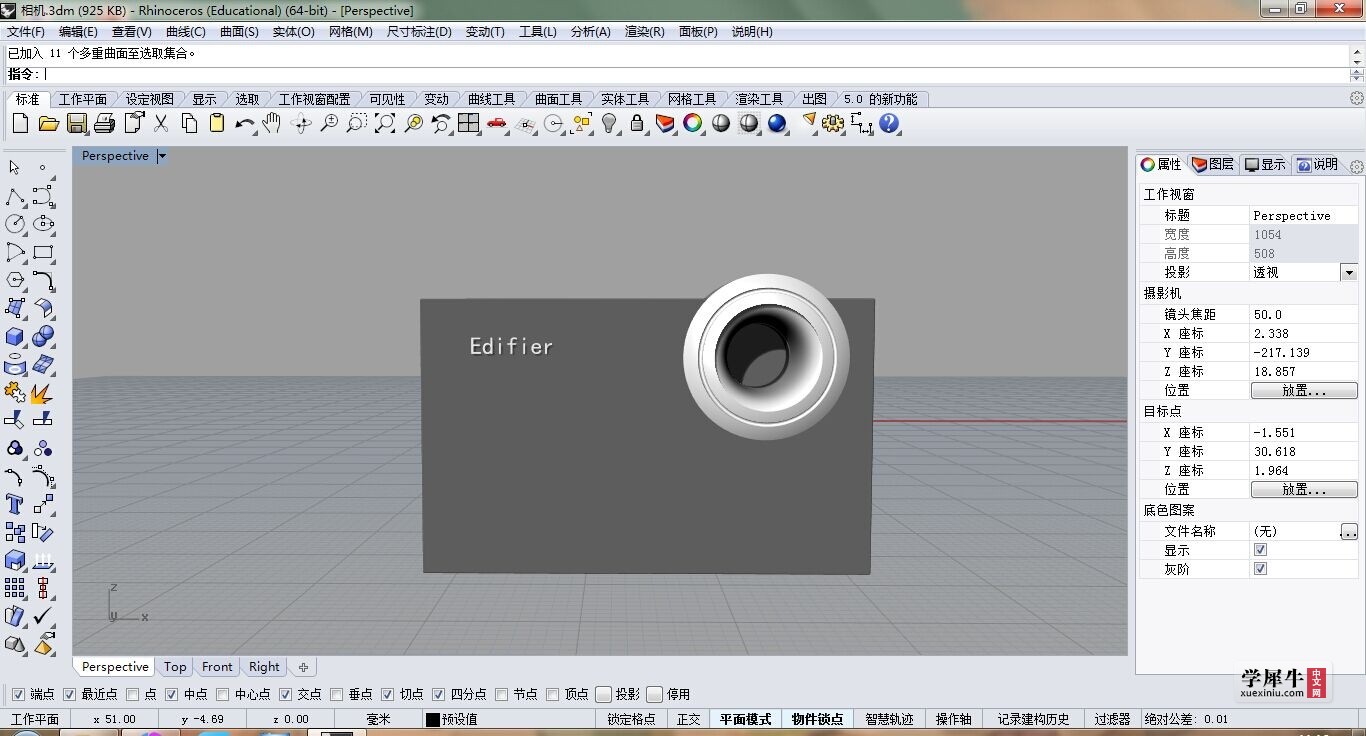
Task: Click the camera 位置 放置... button
Action: click(x=1304, y=391)
